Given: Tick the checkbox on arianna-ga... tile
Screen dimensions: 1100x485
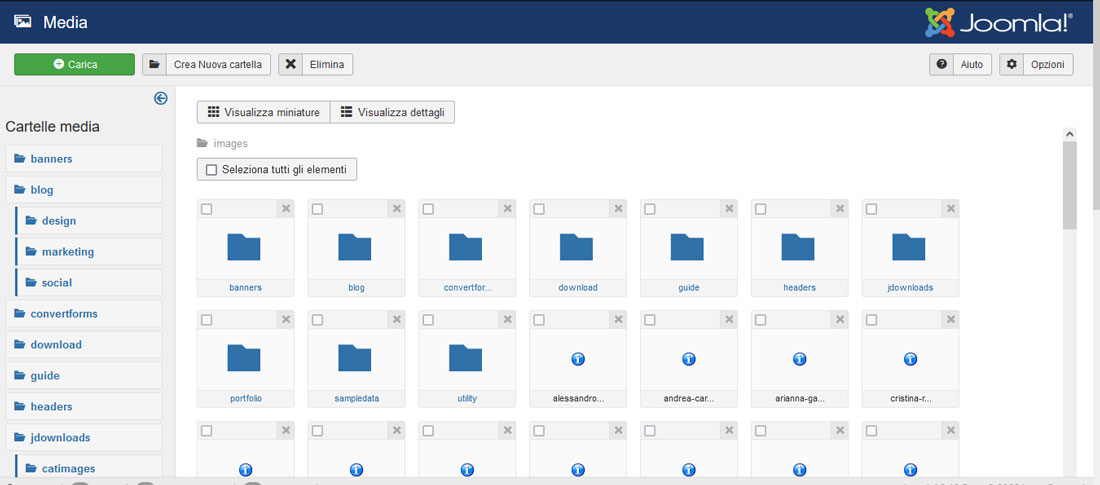Looking at the screenshot, I should (760, 320).
